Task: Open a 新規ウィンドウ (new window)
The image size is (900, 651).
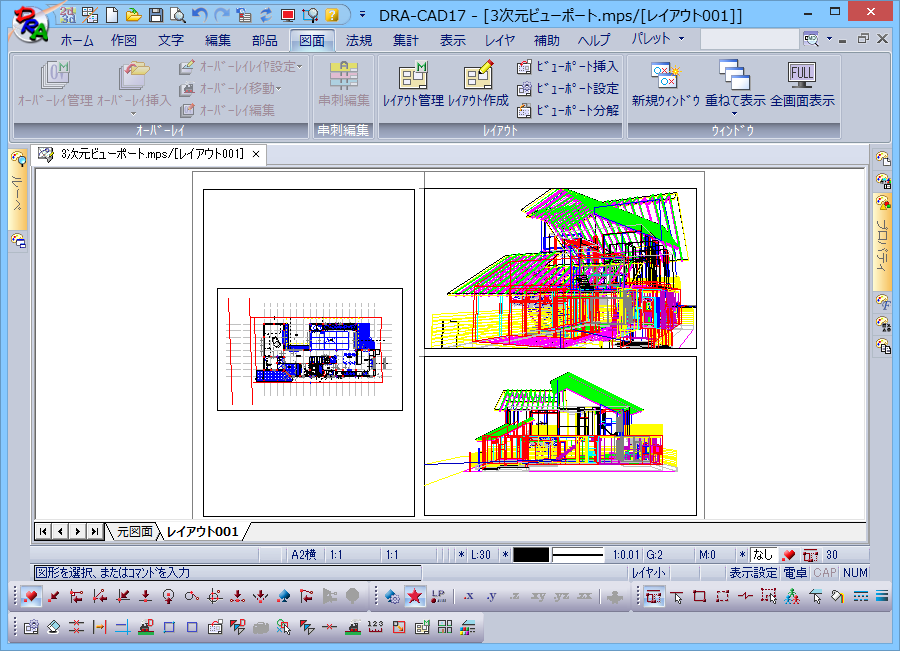Action: [x=666, y=84]
